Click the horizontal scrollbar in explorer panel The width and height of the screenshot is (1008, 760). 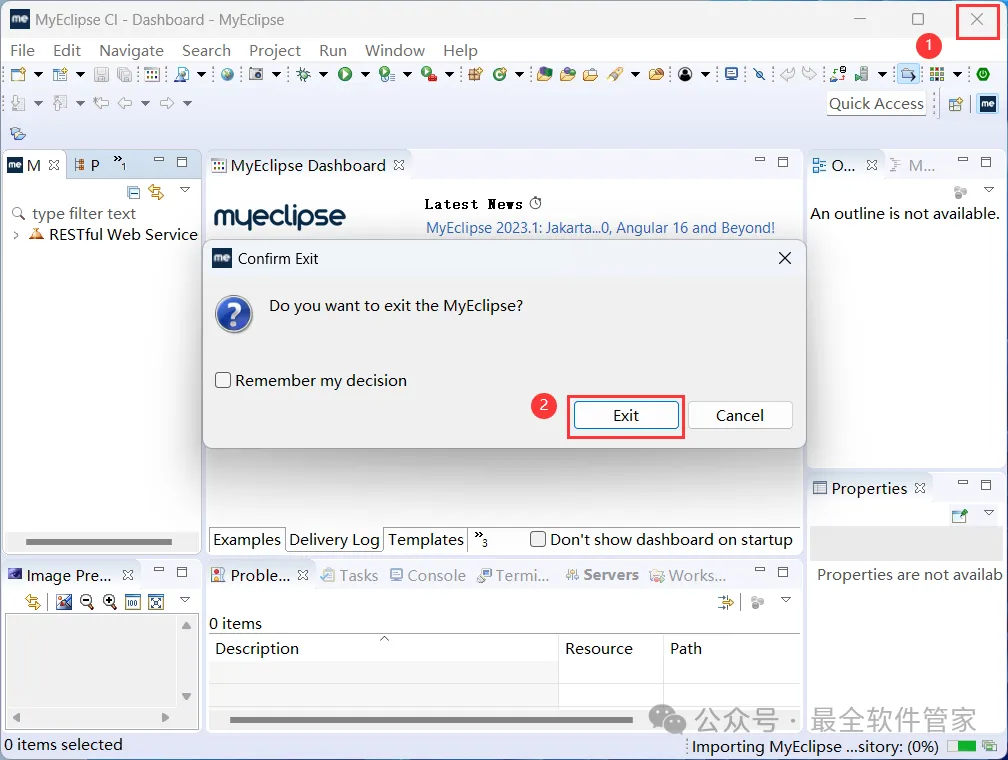point(98,541)
